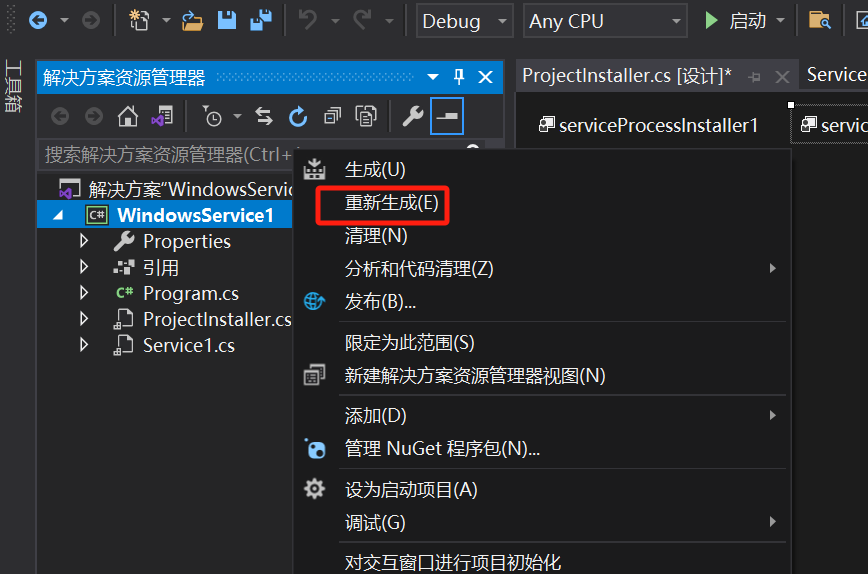Close the Solution Explorer panel

(485, 77)
